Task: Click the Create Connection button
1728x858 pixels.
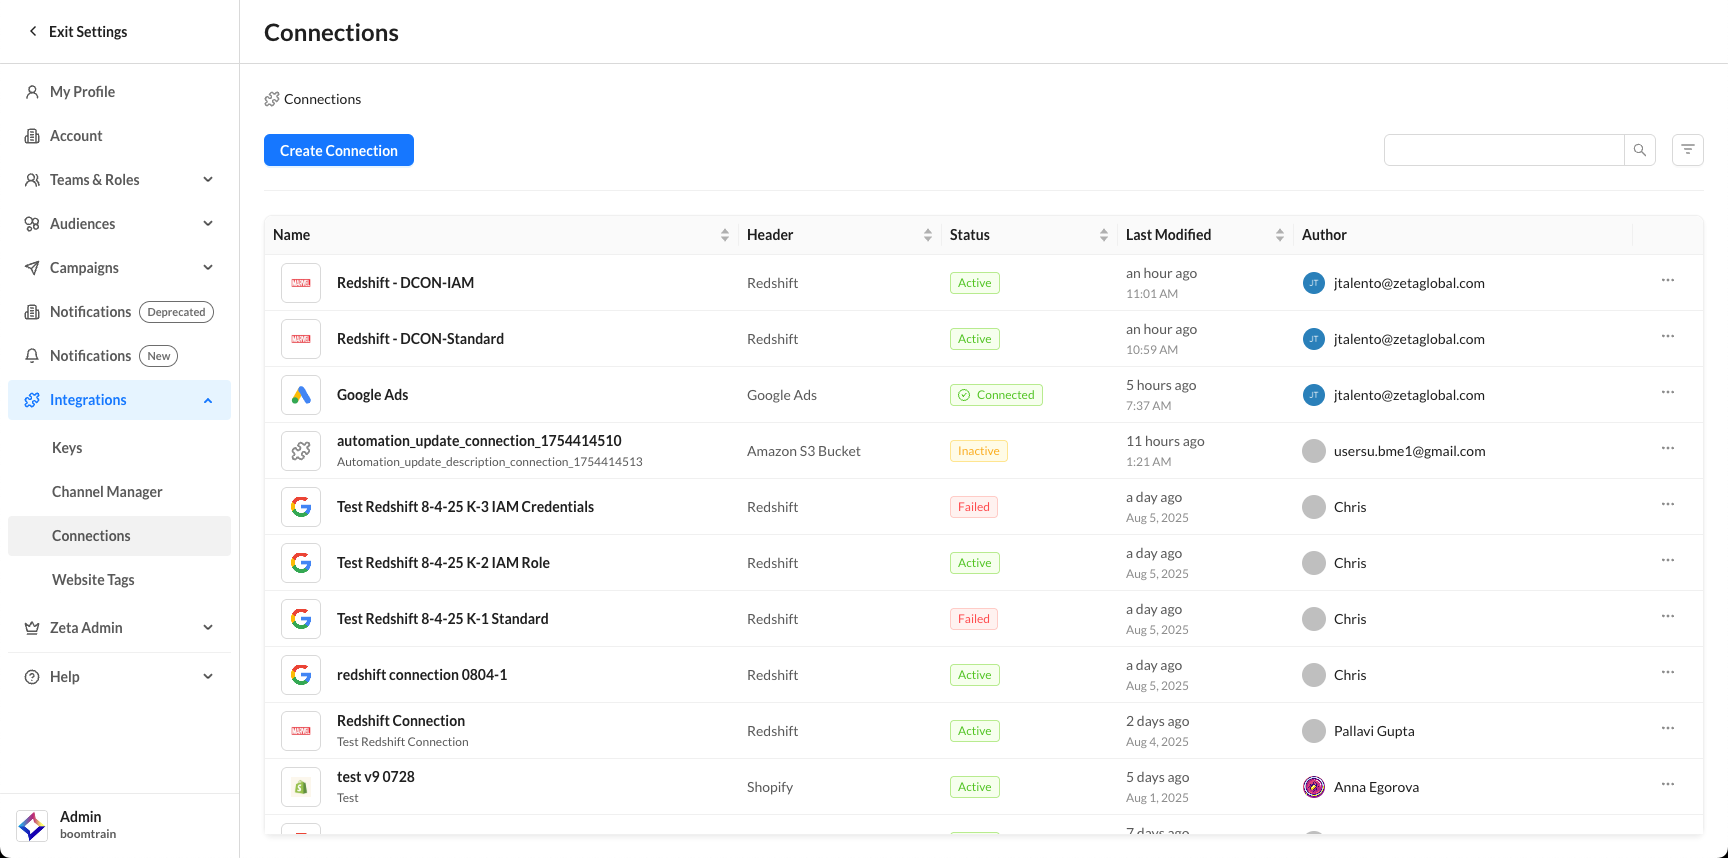Action: click(x=339, y=150)
